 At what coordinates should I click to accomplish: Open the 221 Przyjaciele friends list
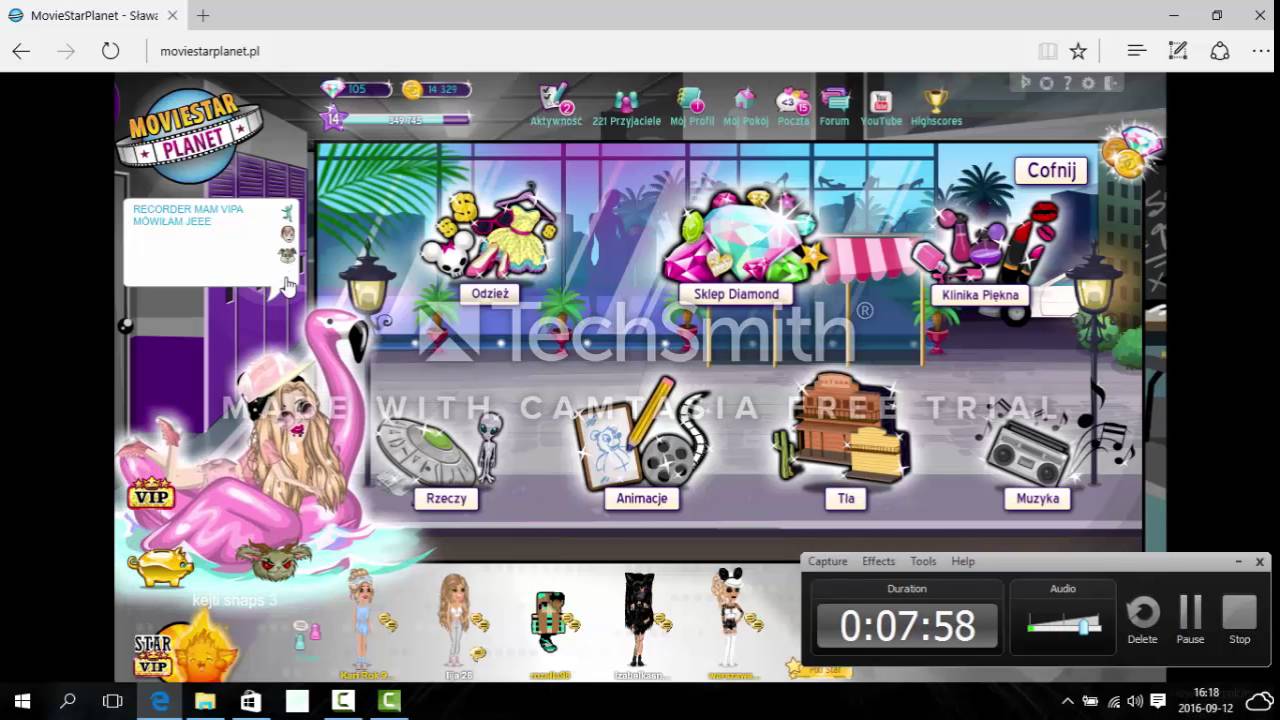[627, 108]
